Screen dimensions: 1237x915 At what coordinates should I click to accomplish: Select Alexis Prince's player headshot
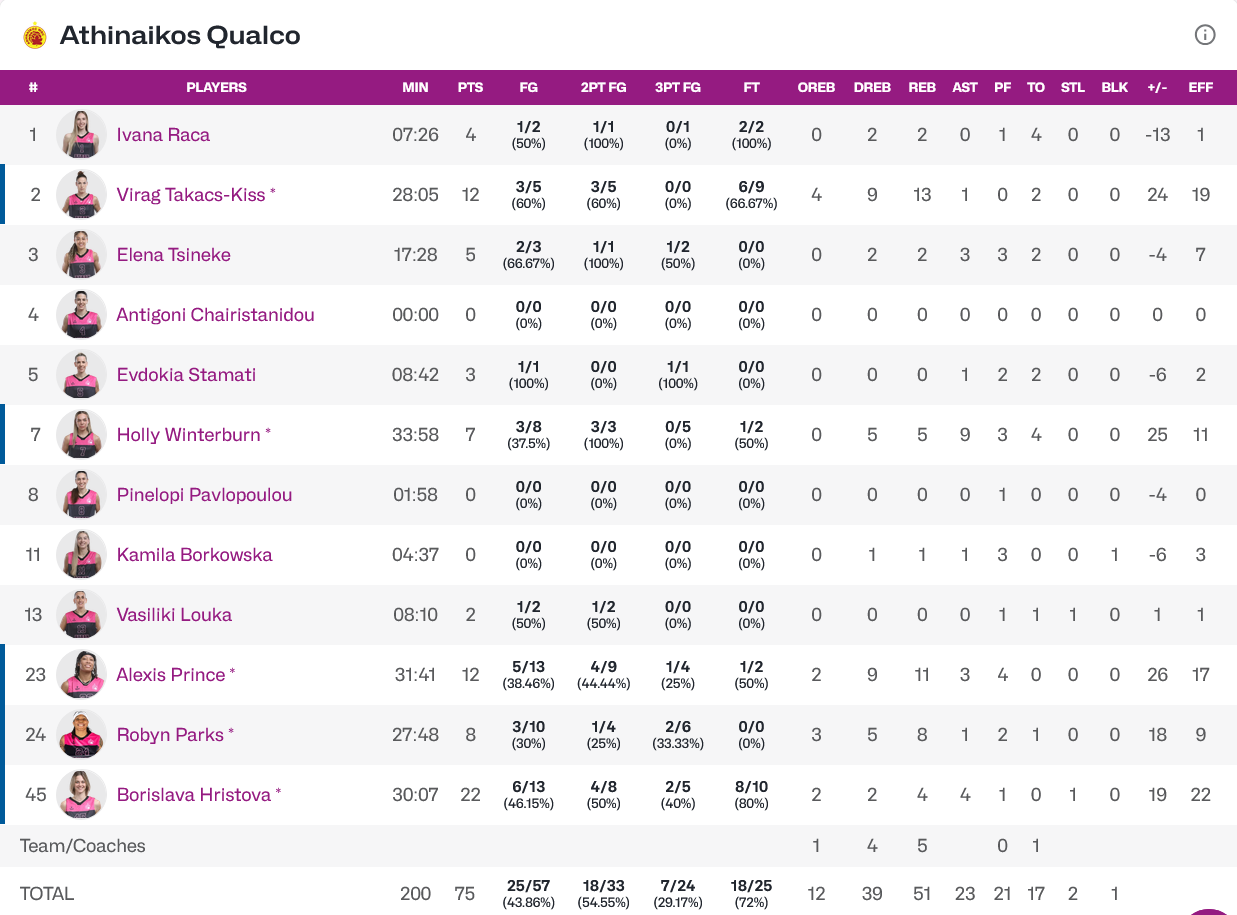tap(81, 675)
